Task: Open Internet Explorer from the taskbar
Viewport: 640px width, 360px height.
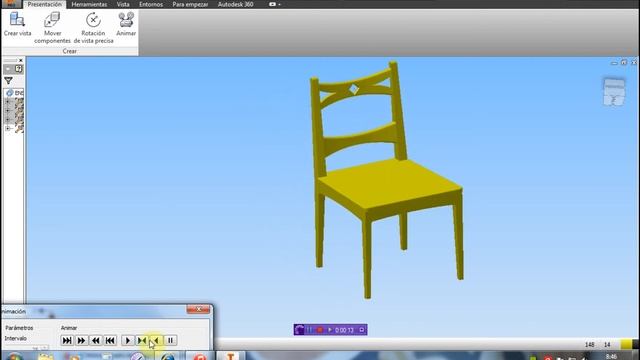Action: point(168,357)
